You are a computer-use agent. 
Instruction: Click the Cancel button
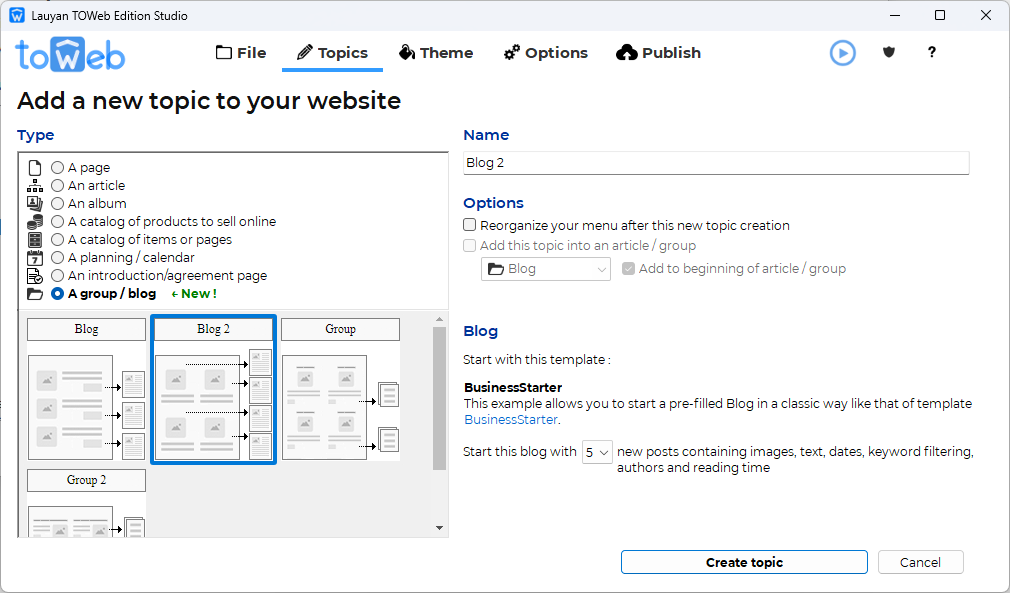[x=920, y=562]
